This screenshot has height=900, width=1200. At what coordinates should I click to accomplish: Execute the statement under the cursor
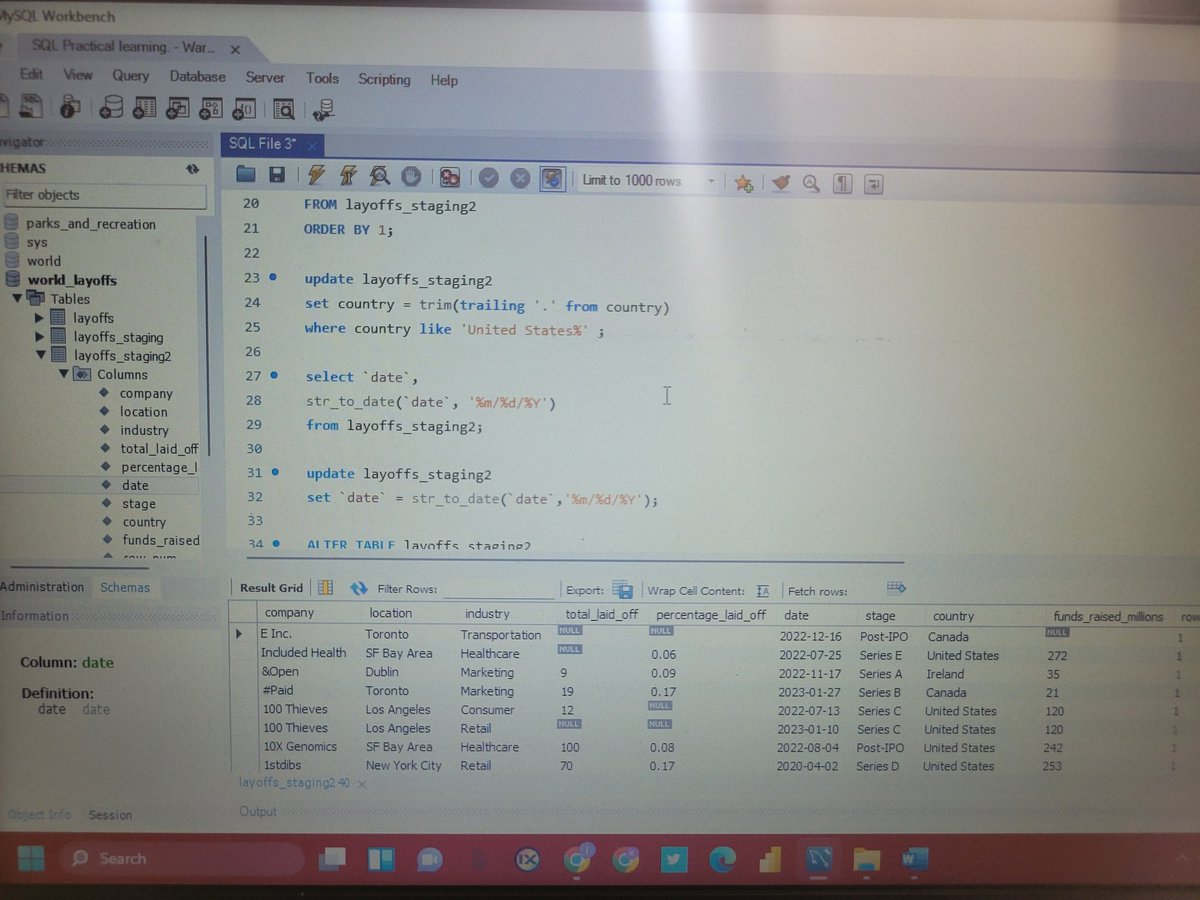[347, 176]
